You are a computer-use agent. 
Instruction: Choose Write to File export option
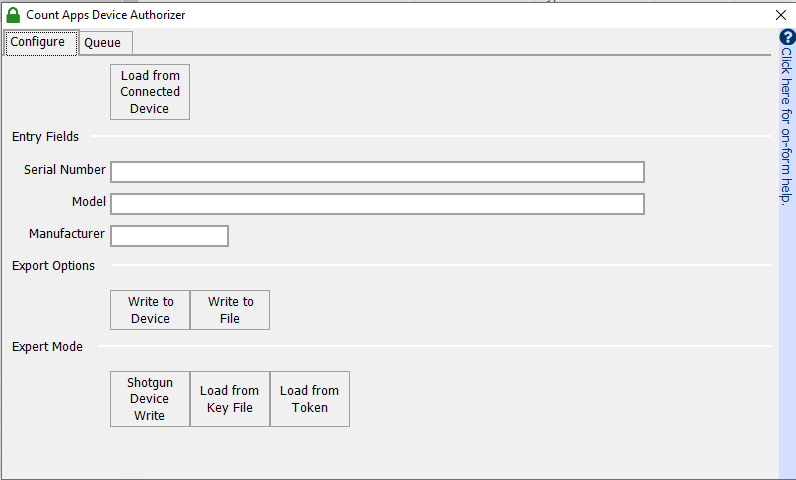tap(230, 310)
